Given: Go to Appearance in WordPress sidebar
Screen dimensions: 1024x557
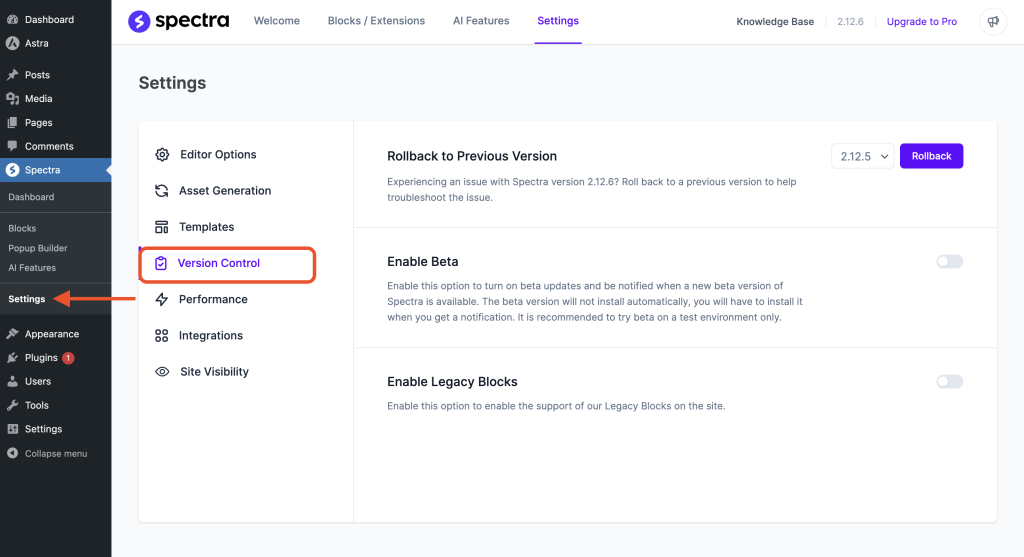Looking at the screenshot, I should (52, 334).
